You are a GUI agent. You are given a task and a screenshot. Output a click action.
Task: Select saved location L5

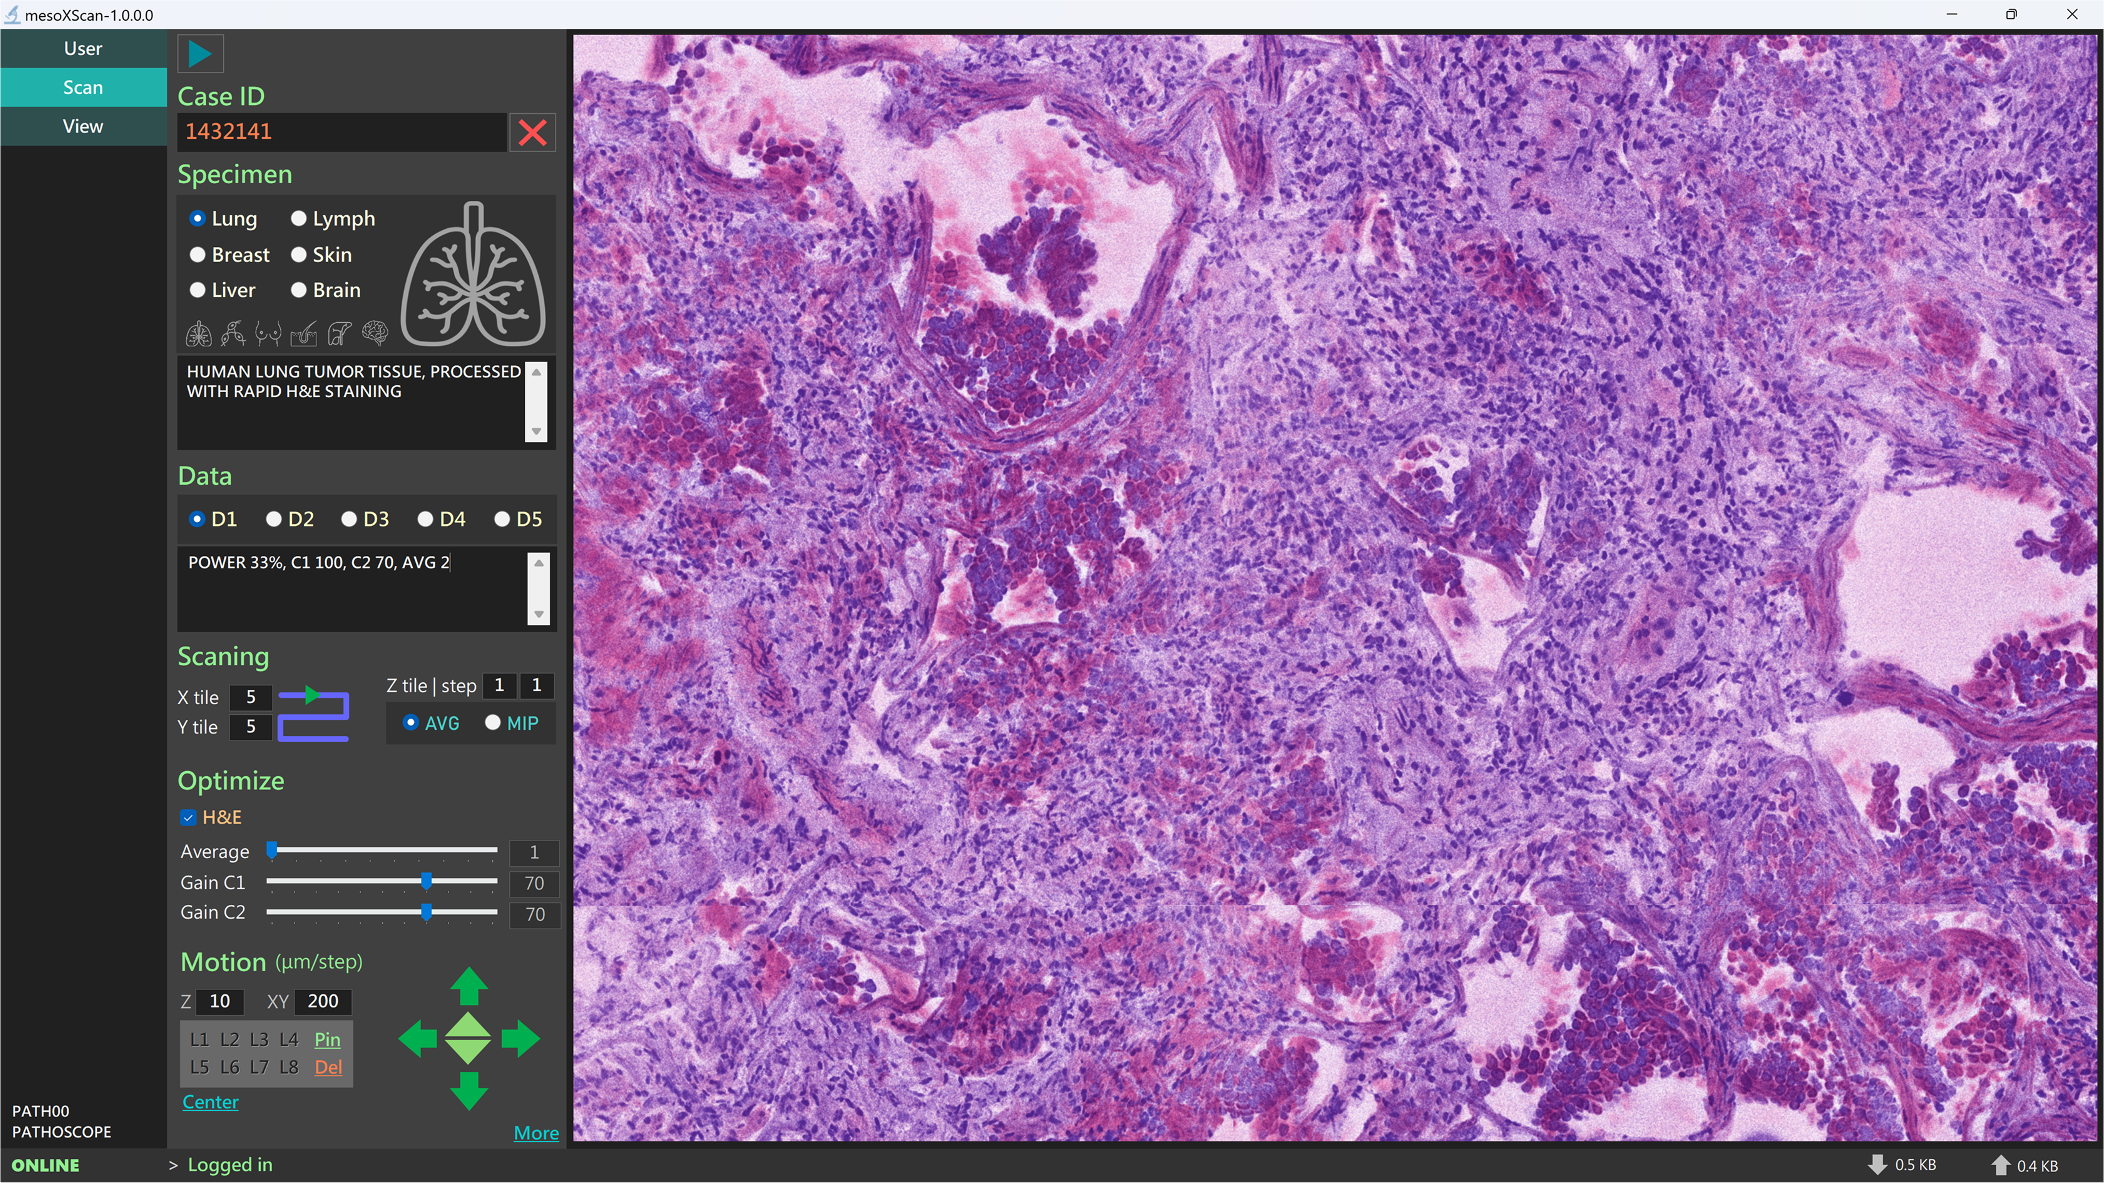point(199,1067)
